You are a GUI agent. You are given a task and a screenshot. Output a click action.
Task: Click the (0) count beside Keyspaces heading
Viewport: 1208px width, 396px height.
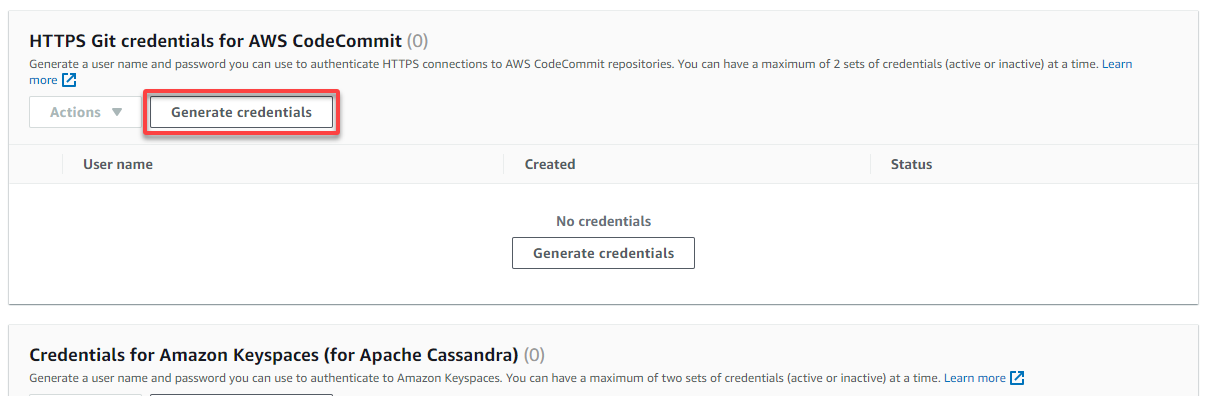point(534,355)
